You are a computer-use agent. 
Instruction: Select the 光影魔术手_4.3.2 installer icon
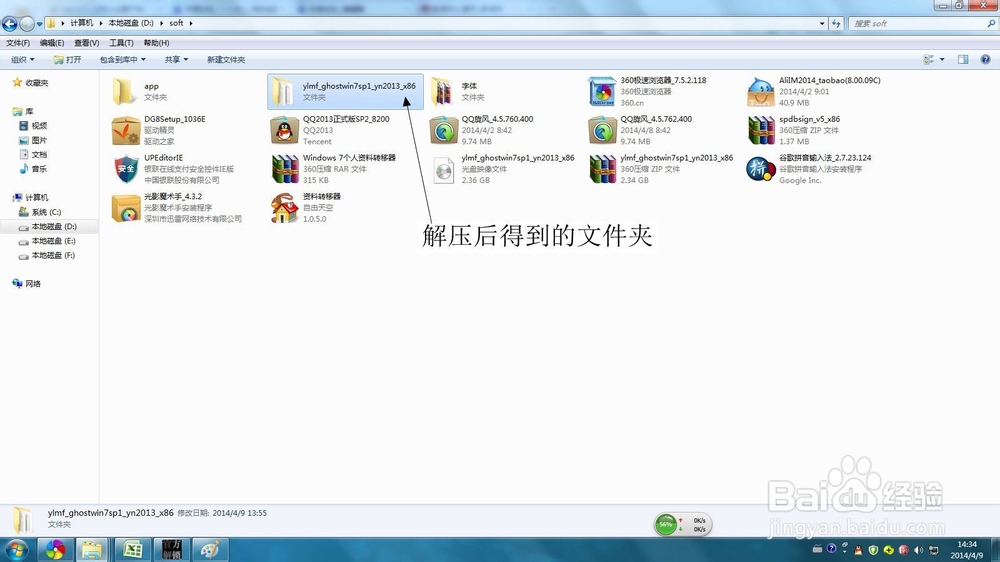tap(126, 208)
